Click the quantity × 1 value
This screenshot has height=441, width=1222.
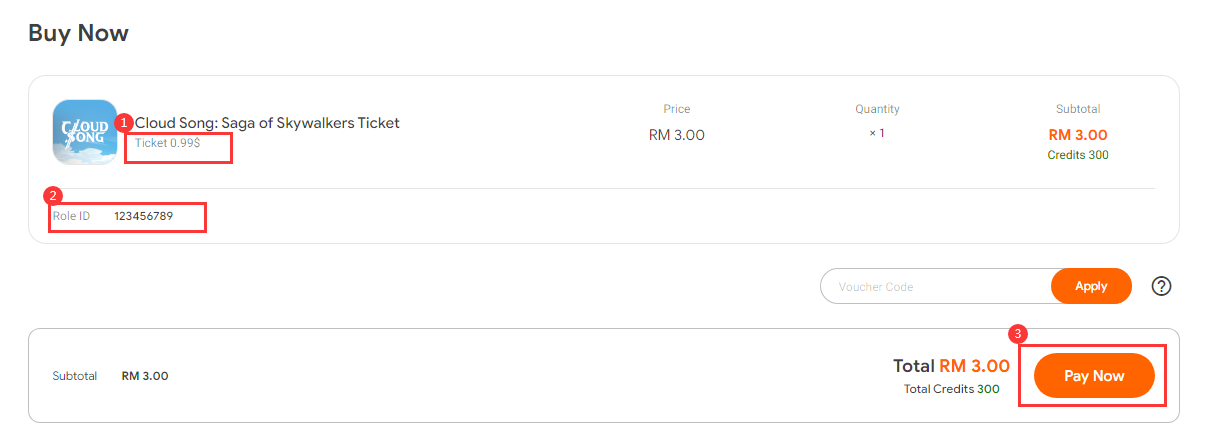coord(877,133)
